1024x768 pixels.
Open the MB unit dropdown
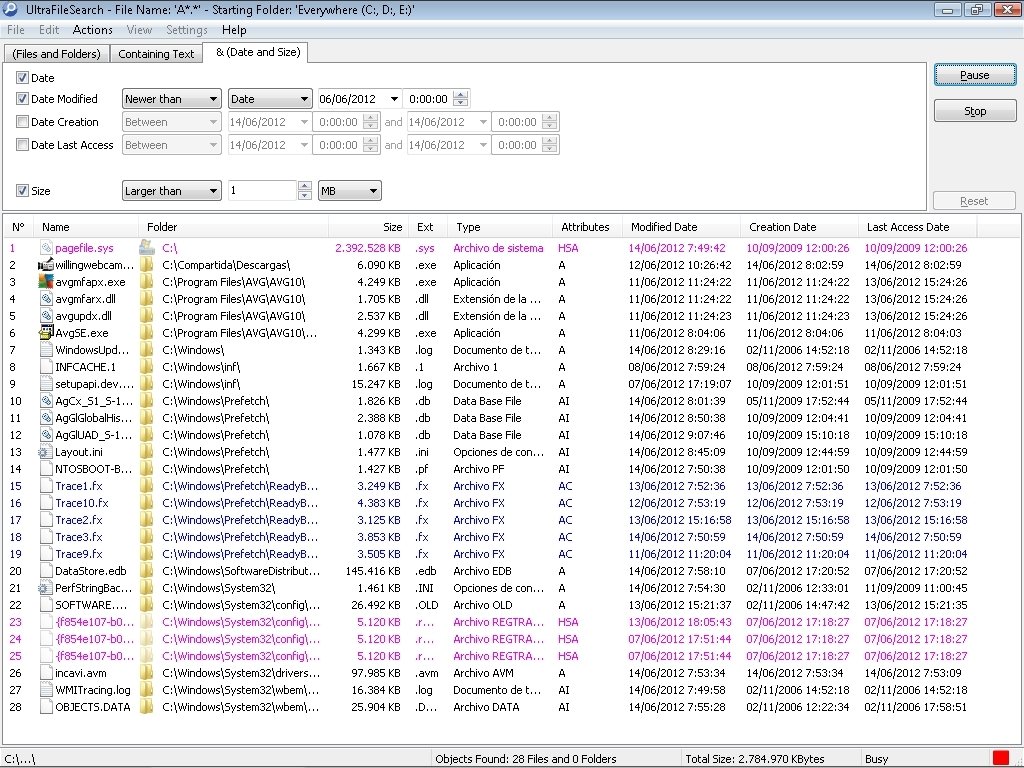pyautogui.click(x=349, y=191)
